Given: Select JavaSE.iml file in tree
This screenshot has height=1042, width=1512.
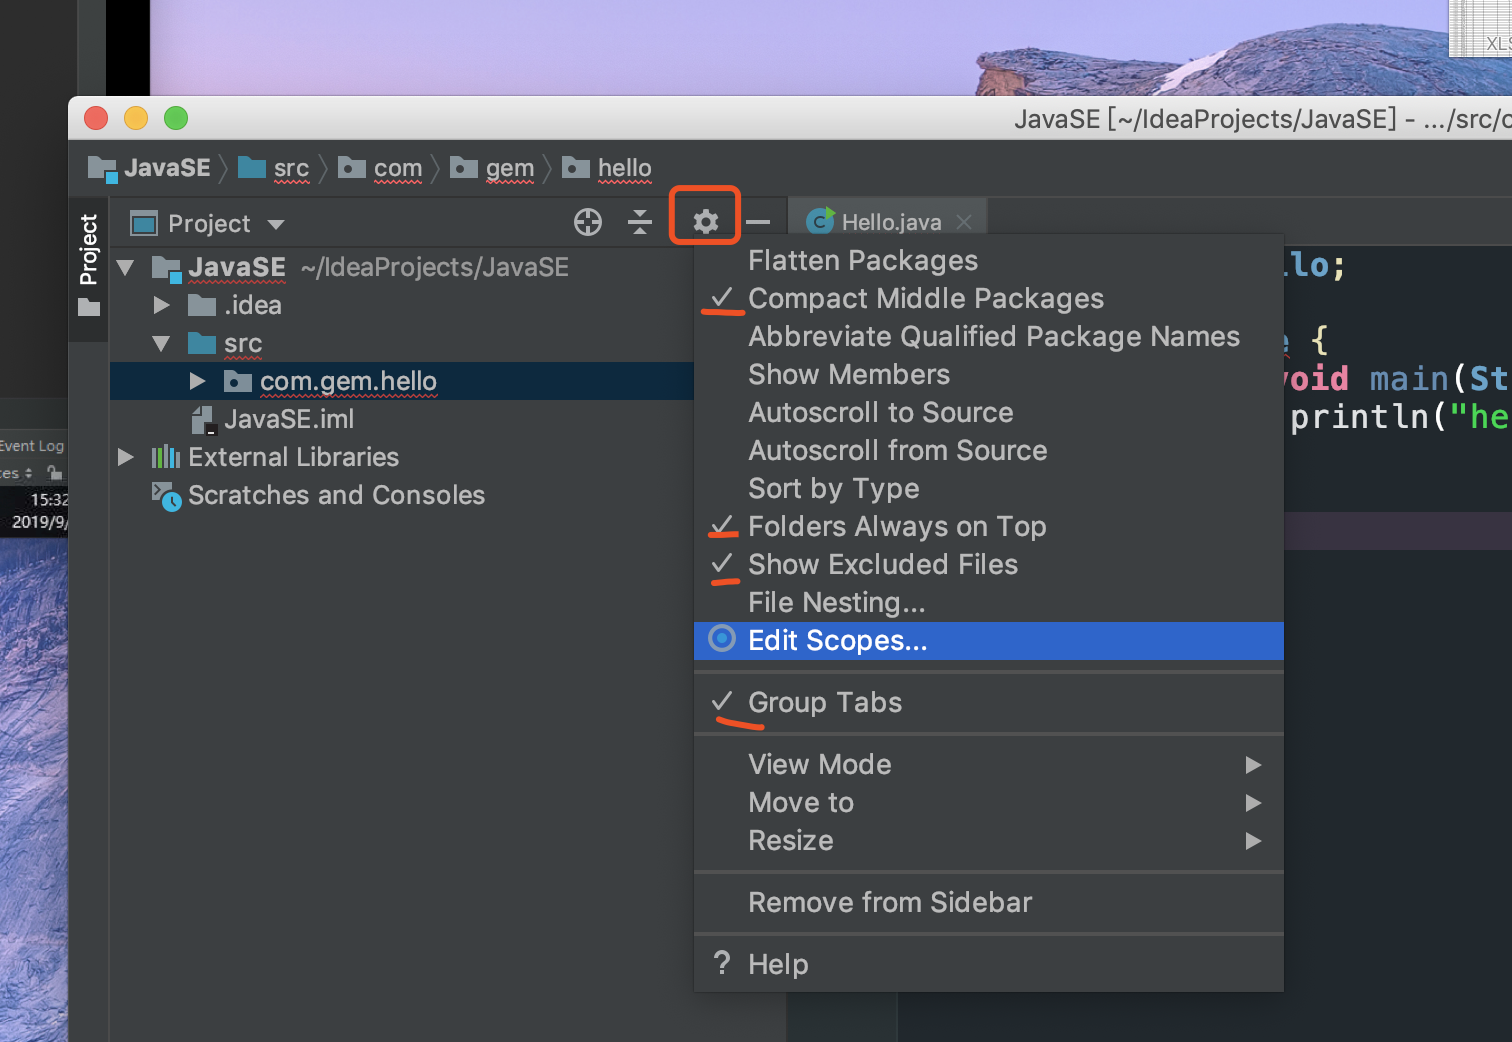Looking at the screenshot, I should click(289, 419).
